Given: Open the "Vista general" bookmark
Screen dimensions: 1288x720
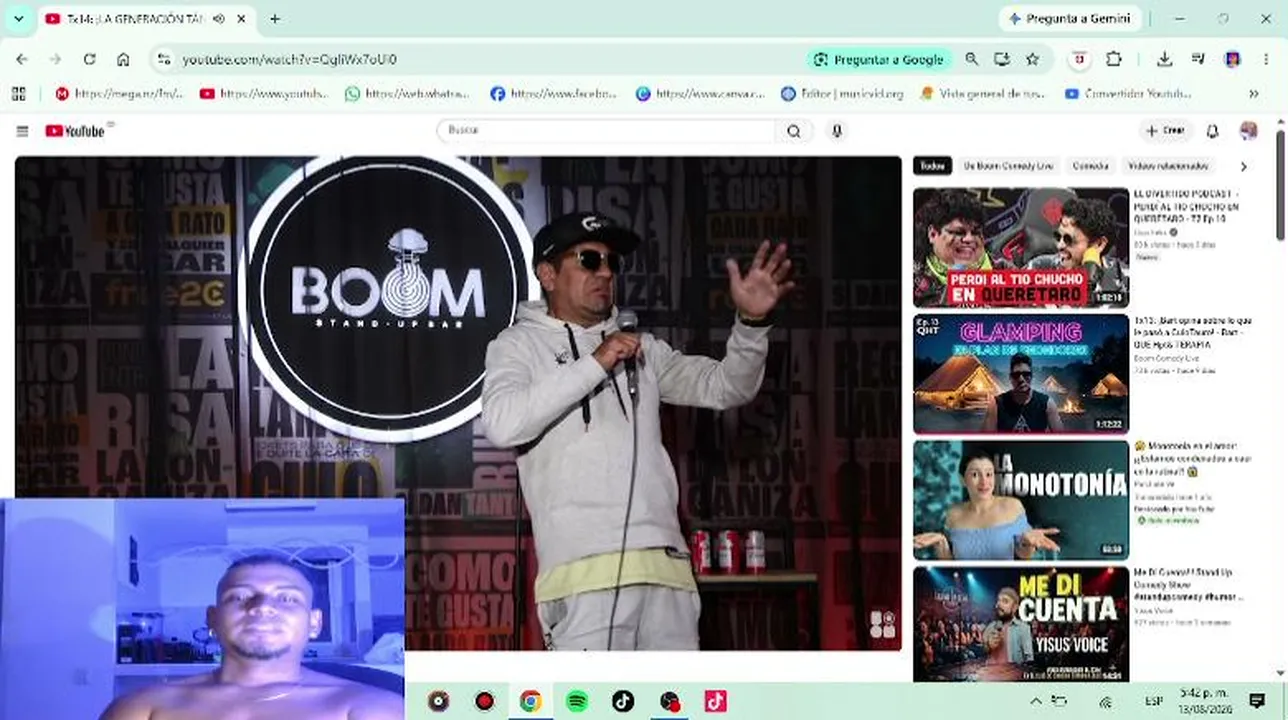Looking at the screenshot, I should (x=983, y=94).
